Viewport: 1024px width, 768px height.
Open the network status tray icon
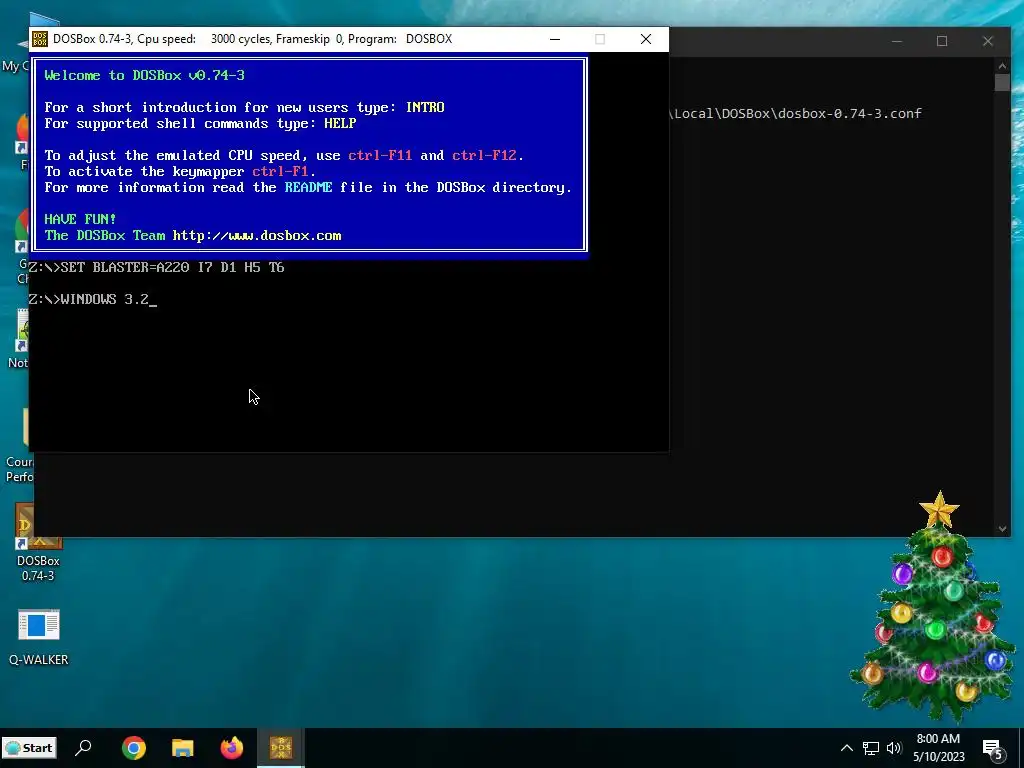click(x=871, y=748)
